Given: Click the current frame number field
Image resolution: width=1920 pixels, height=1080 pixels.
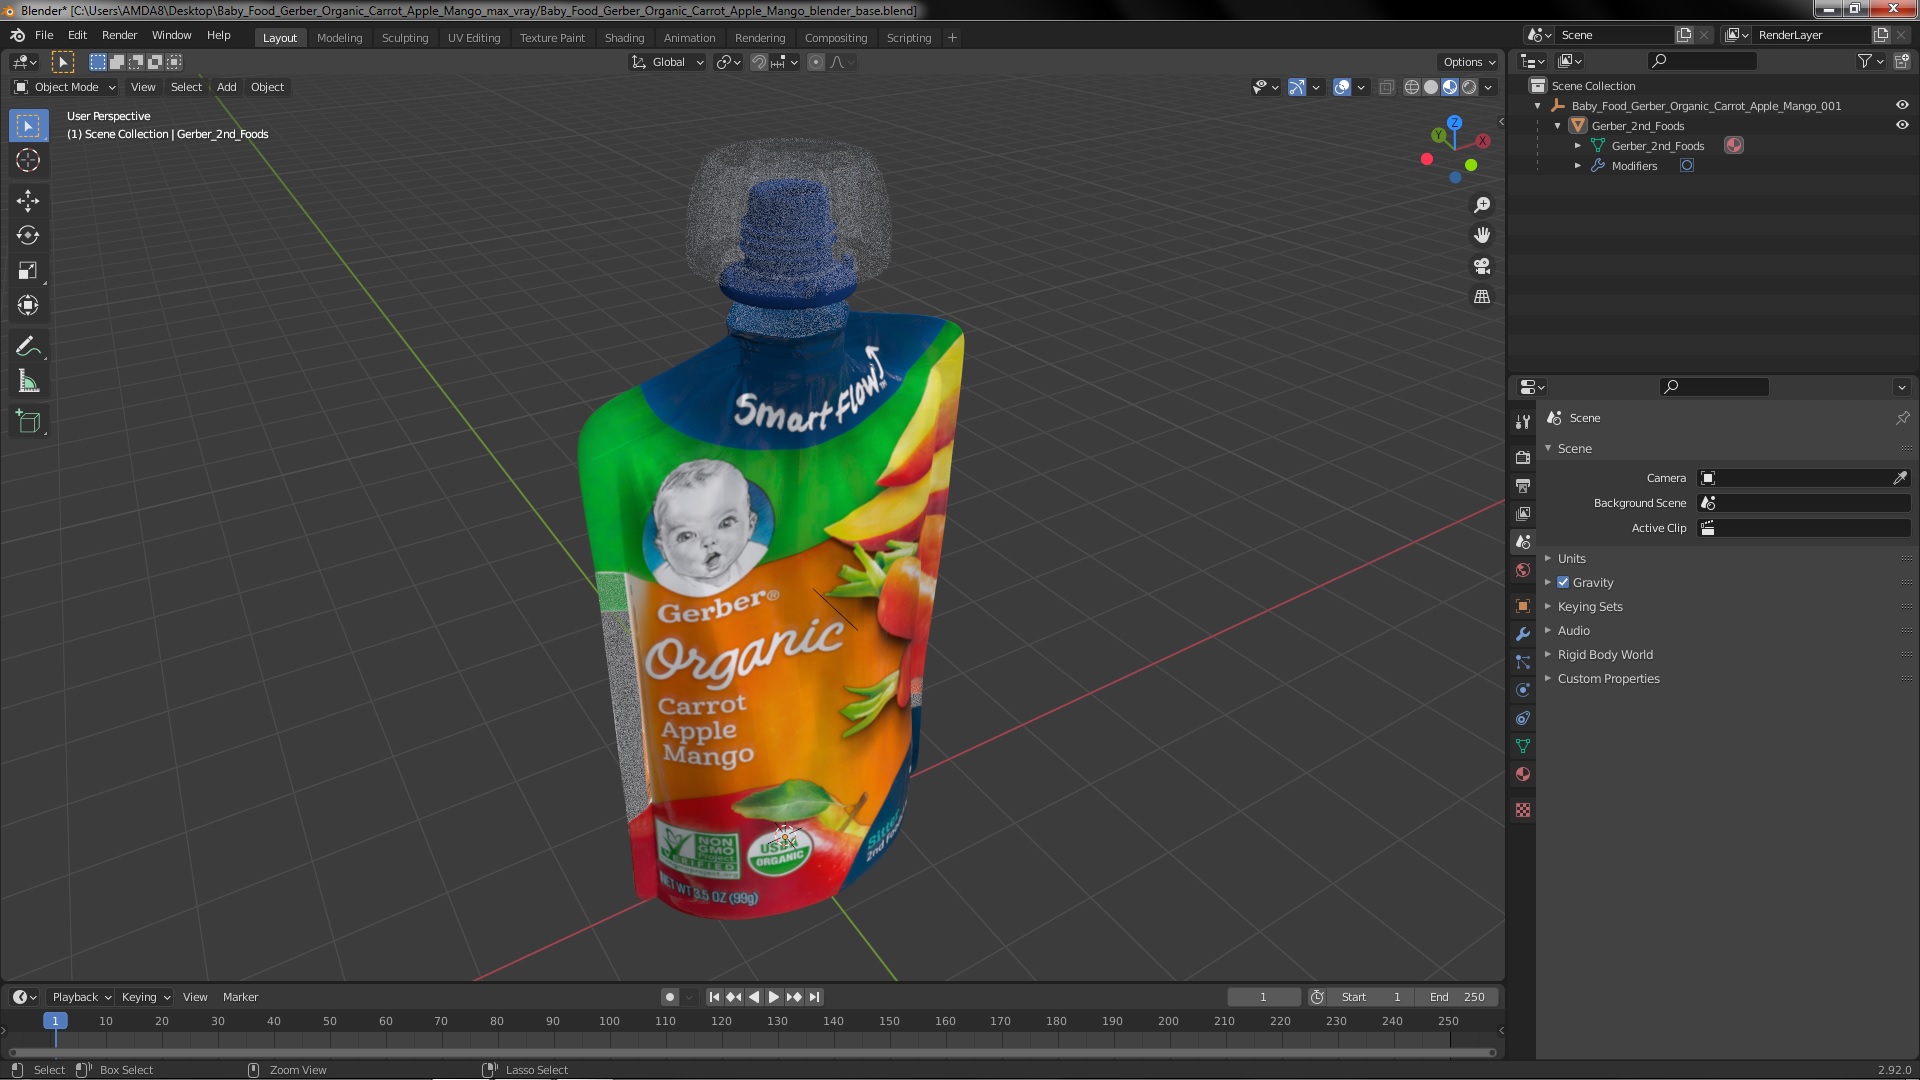Looking at the screenshot, I should tap(1264, 997).
